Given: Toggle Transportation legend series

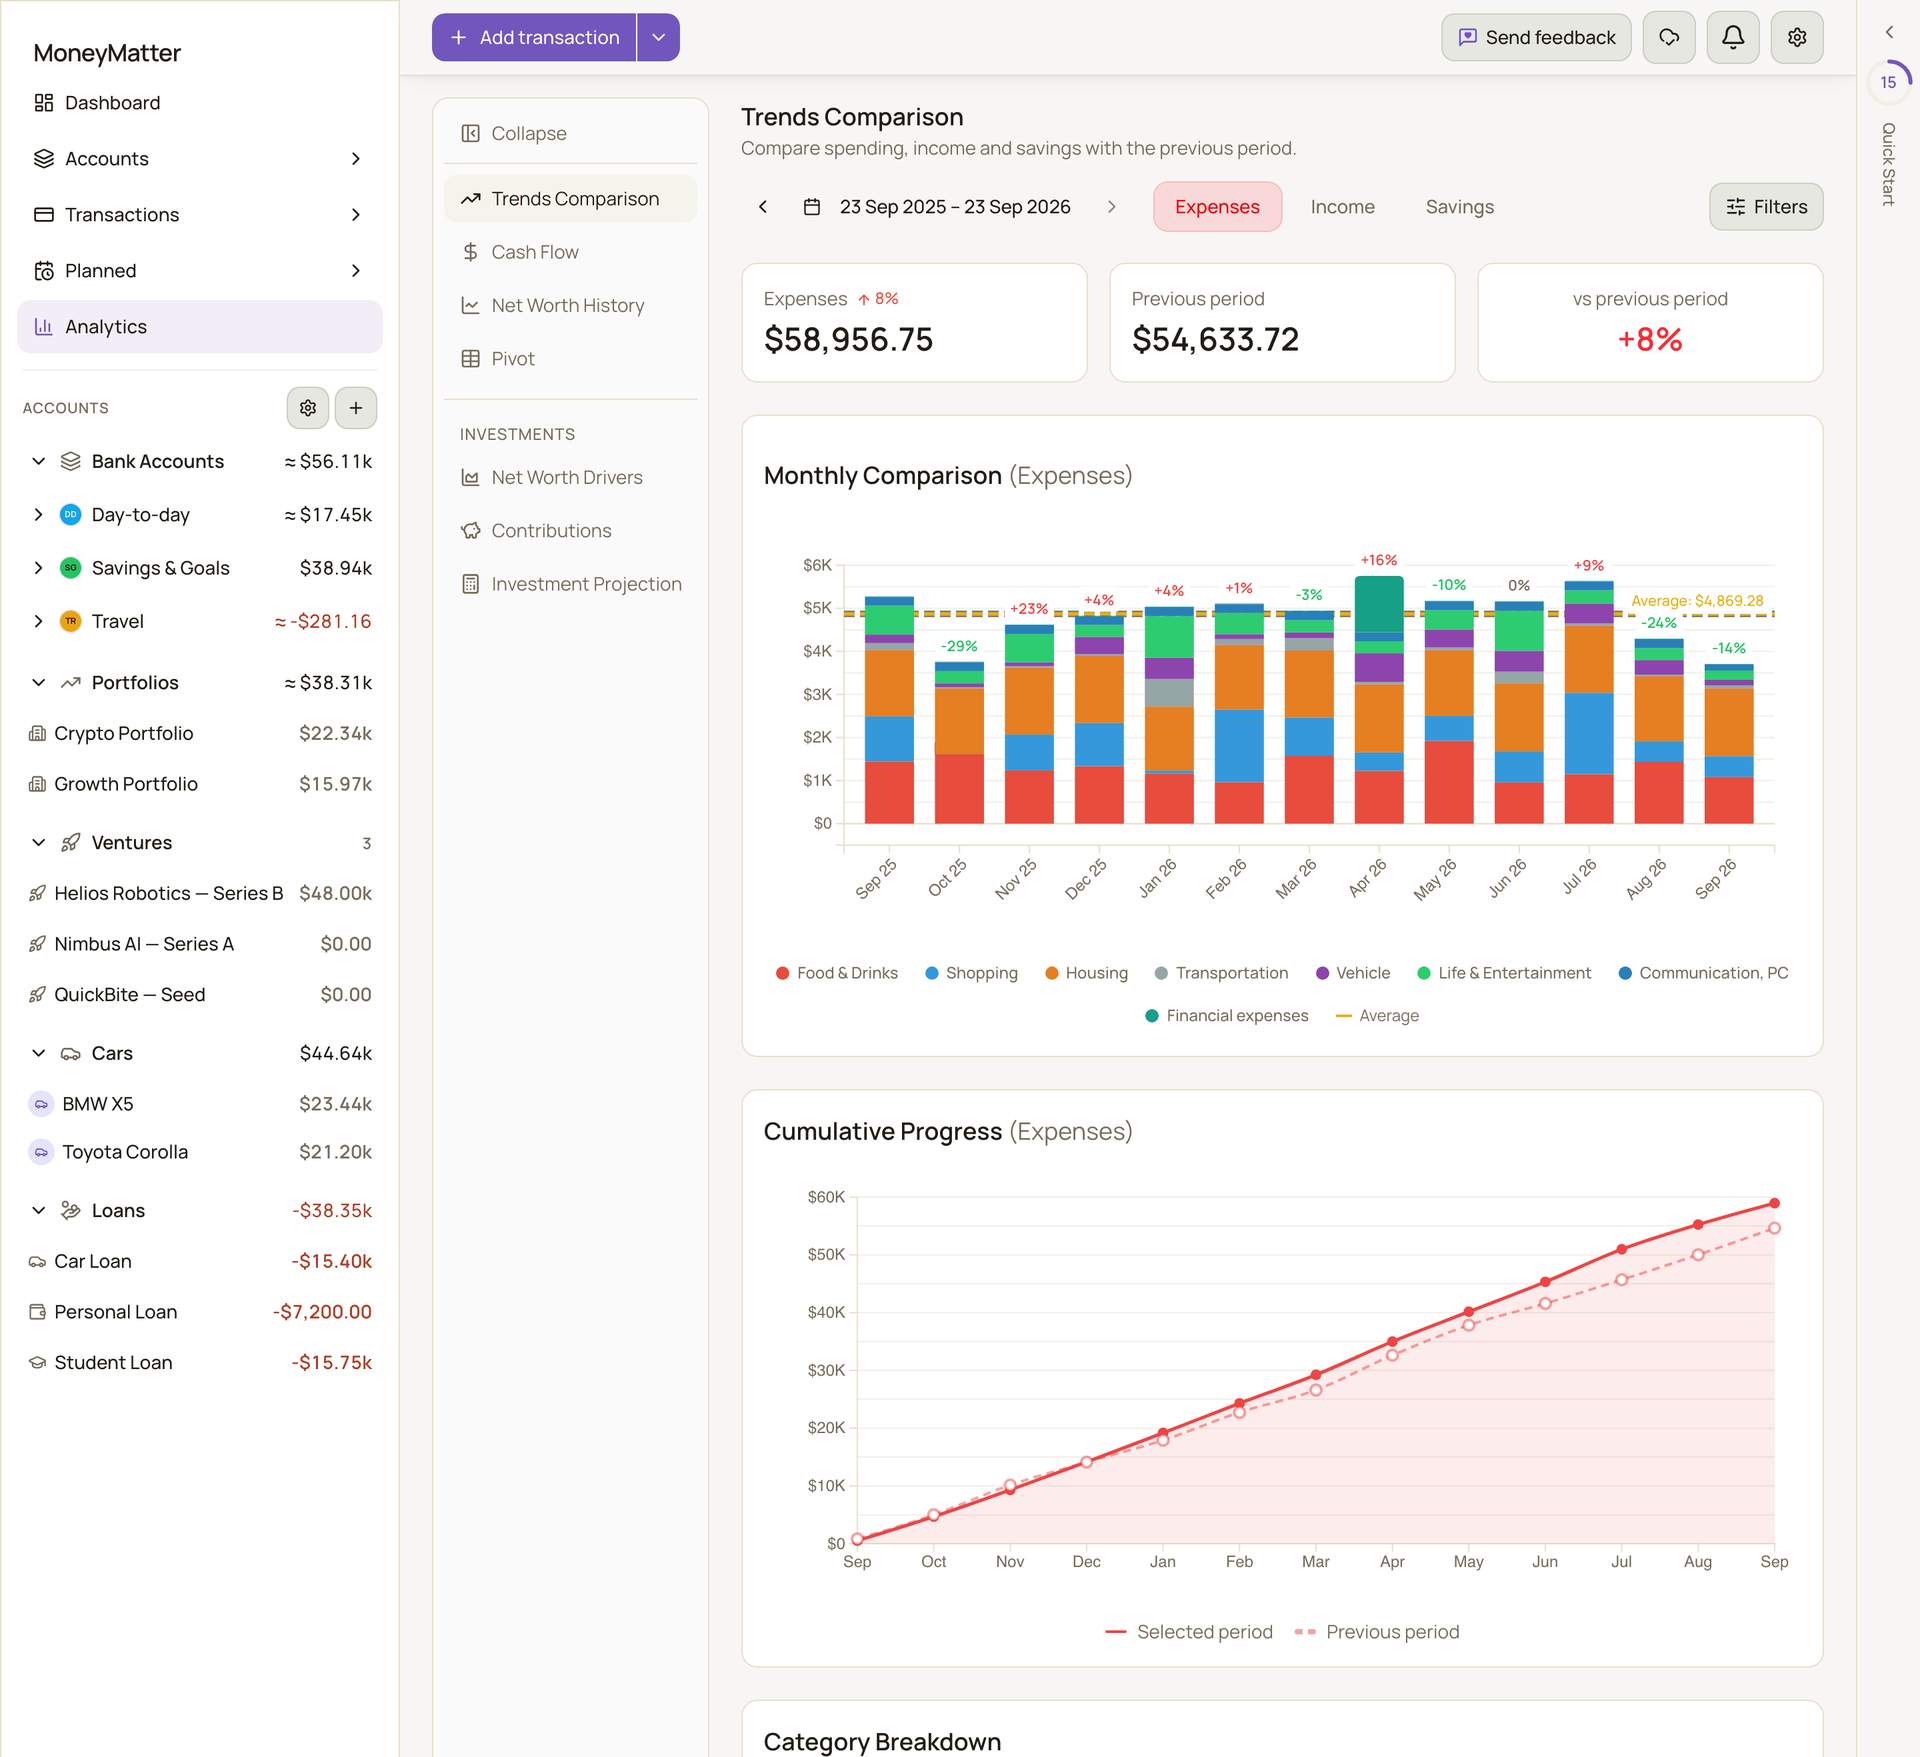Looking at the screenshot, I should (x=1221, y=973).
